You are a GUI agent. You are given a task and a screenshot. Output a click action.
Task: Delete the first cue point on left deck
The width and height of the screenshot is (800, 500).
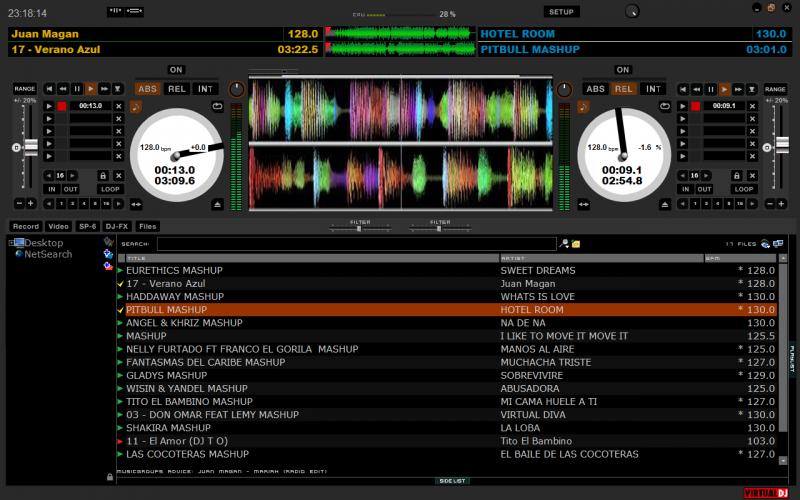point(119,105)
